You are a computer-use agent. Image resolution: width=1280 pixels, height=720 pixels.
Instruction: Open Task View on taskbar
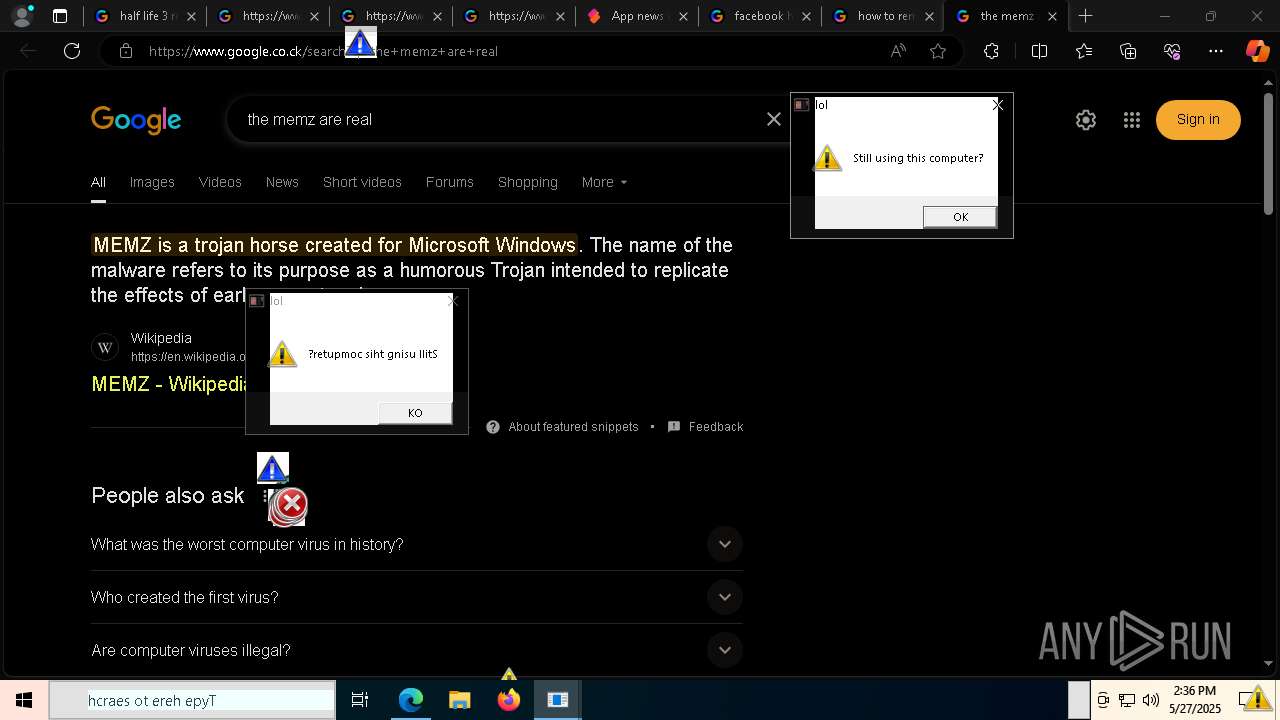click(360, 700)
